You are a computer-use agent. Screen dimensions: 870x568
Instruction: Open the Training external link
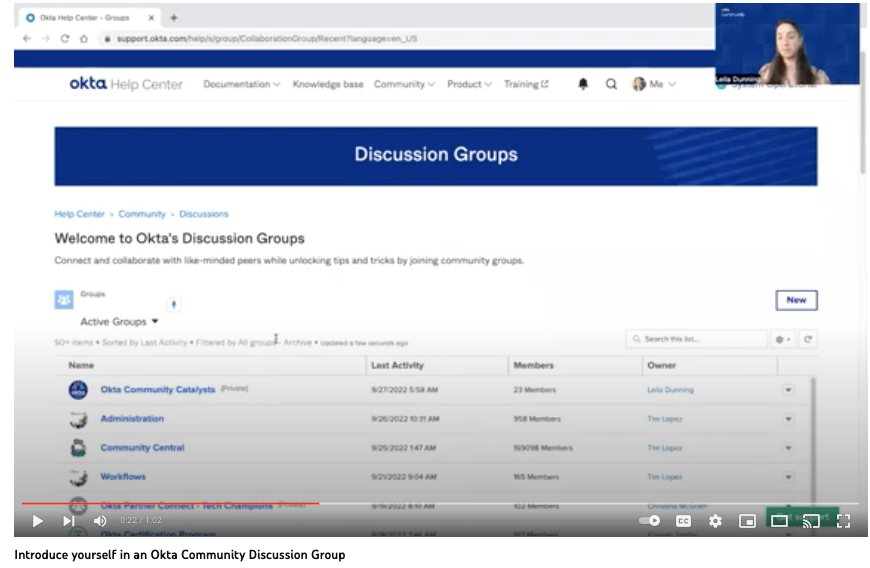click(526, 84)
